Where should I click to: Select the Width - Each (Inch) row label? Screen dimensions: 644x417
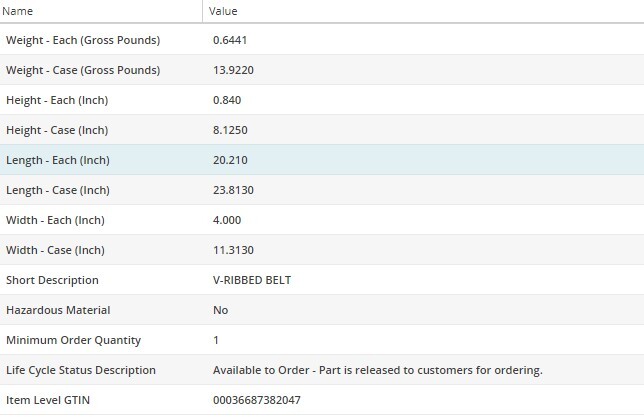pos(55,220)
